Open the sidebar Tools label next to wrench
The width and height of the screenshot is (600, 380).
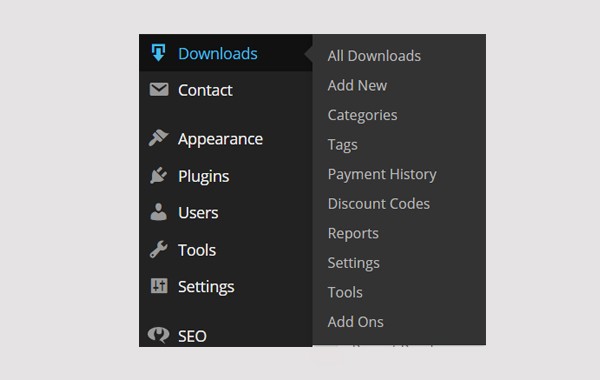[x=197, y=250]
